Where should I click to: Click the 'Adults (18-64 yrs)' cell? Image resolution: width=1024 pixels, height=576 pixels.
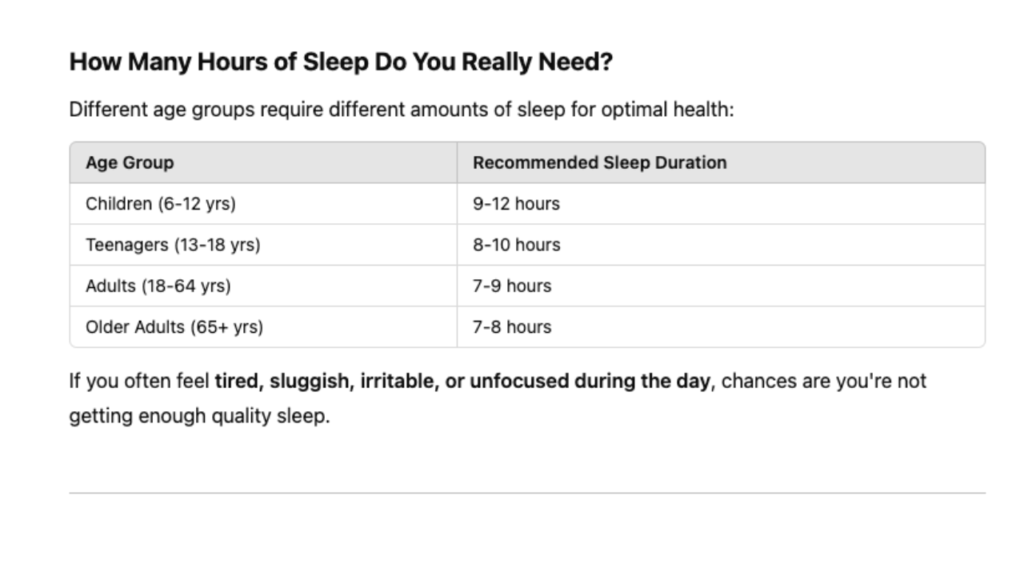click(x=263, y=286)
